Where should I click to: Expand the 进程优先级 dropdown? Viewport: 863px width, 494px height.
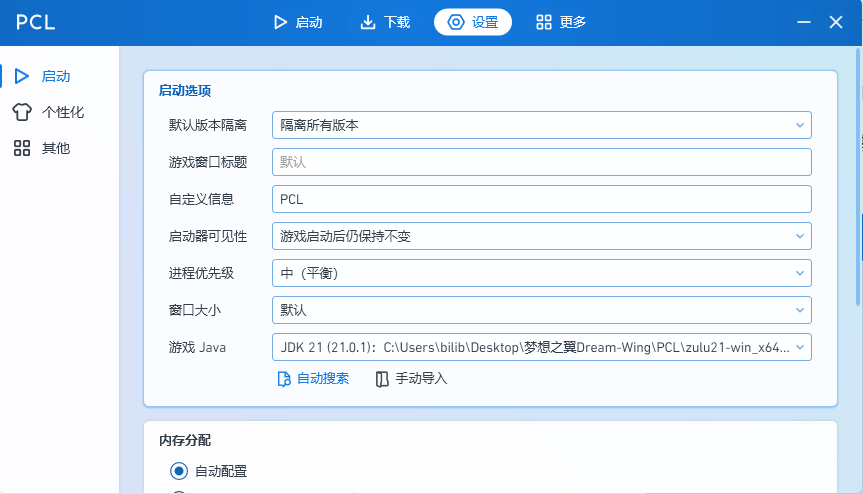pyautogui.click(x=541, y=273)
